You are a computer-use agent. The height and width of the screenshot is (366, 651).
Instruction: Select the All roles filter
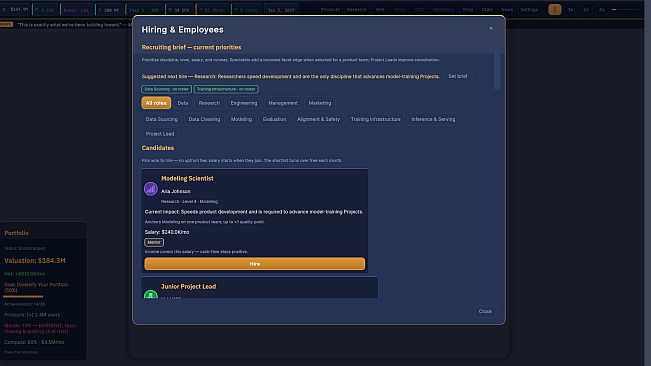pos(156,103)
